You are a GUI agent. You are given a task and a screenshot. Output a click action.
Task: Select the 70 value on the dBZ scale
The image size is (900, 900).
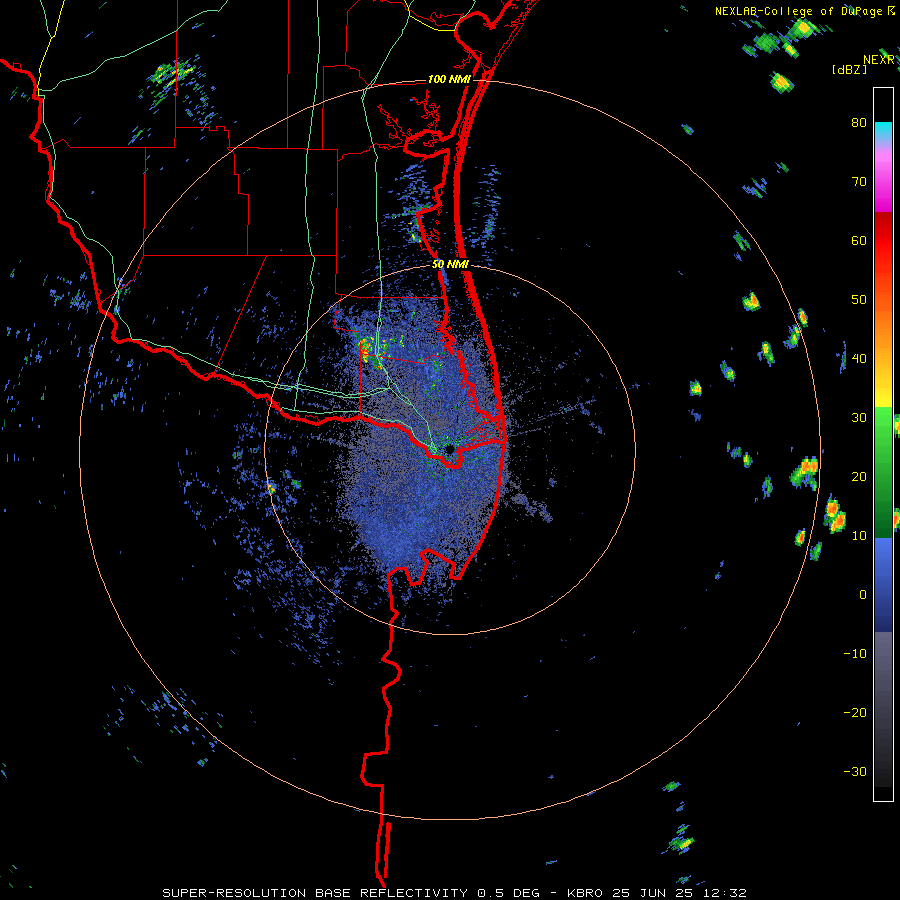(859, 182)
